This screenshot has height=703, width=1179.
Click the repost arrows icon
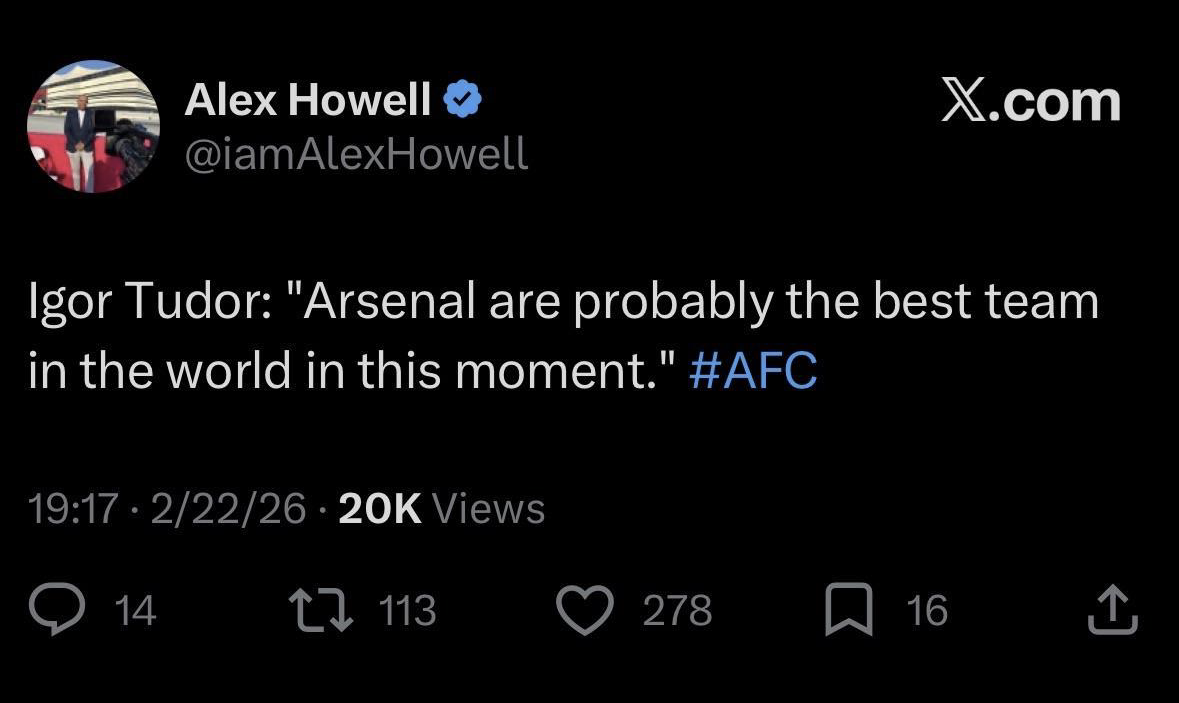point(322,610)
